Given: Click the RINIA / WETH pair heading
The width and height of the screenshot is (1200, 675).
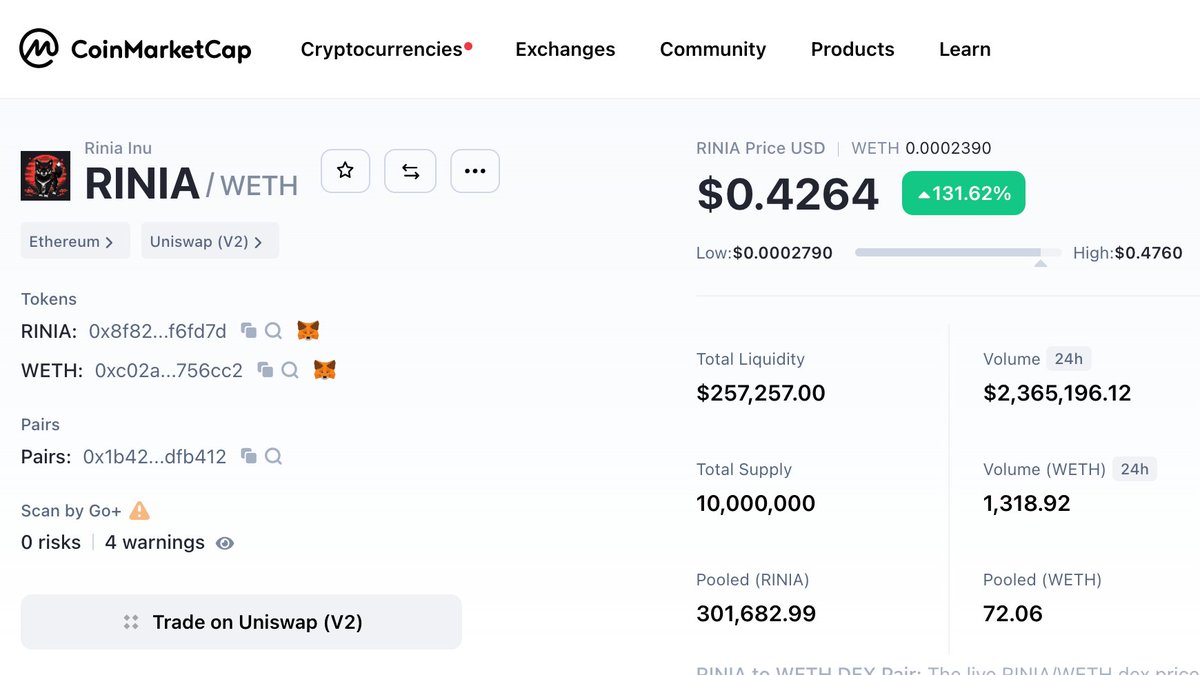Looking at the screenshot, I should [x=191, y=184].
